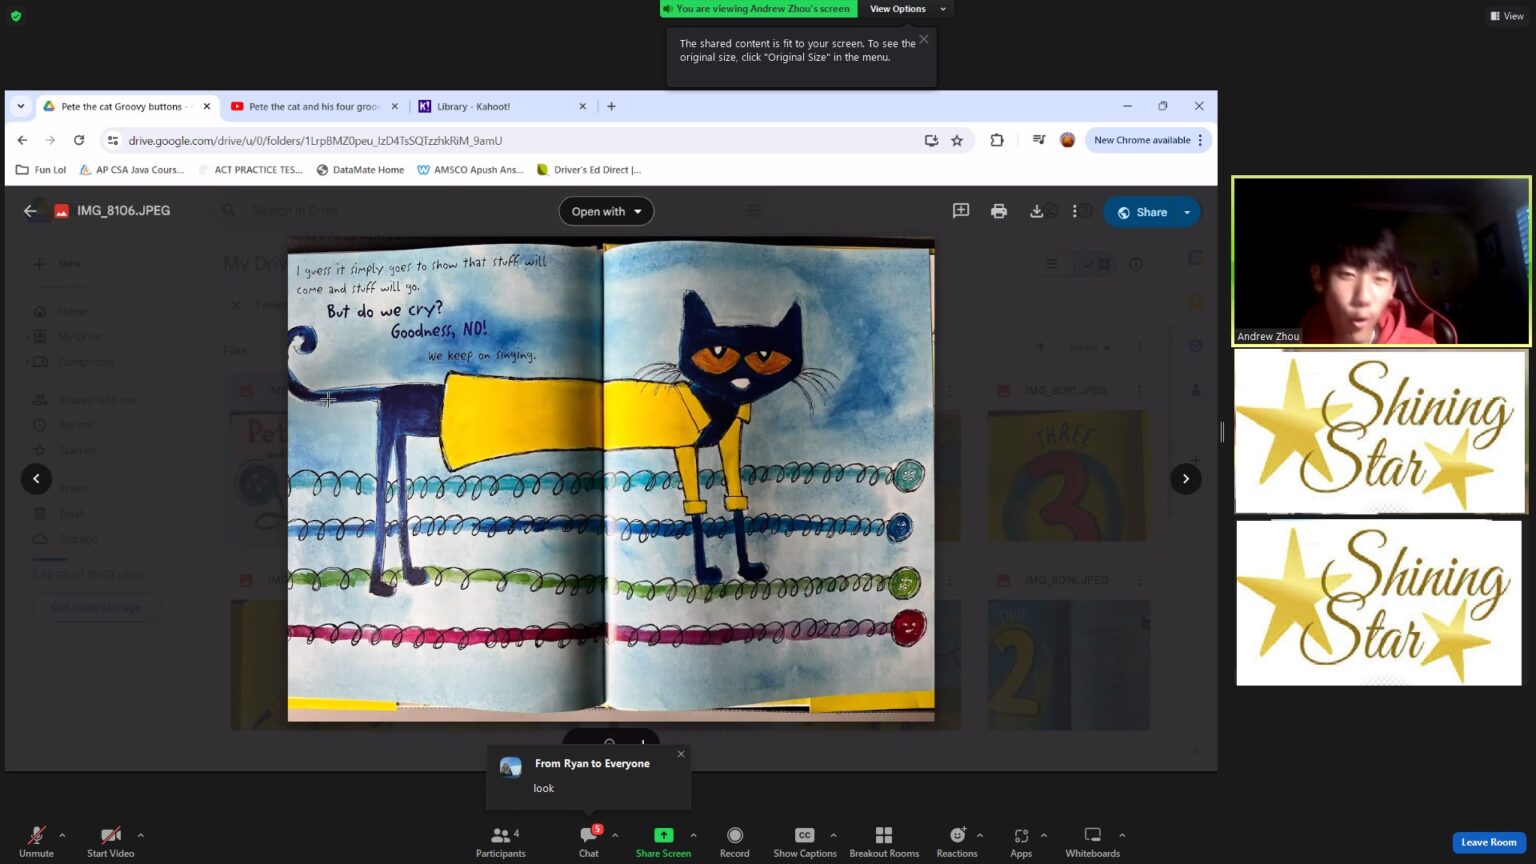Screen dimensions: 1536x864
Task: Unmute the microphone in Zoom
Action: coord(36,841)
